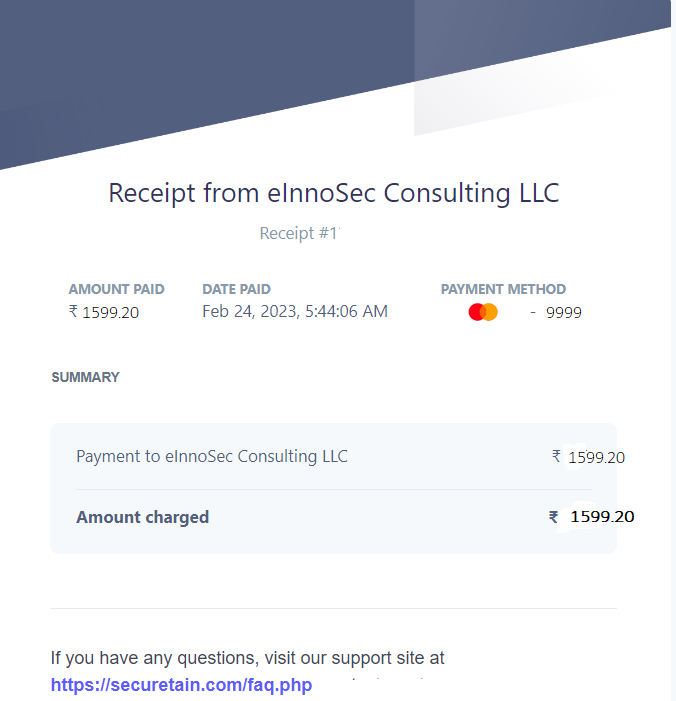The width and height of the screenshot is (676, 701).
Task: Click the rupee symbol beside the bold total
Action: click(553, 517)
